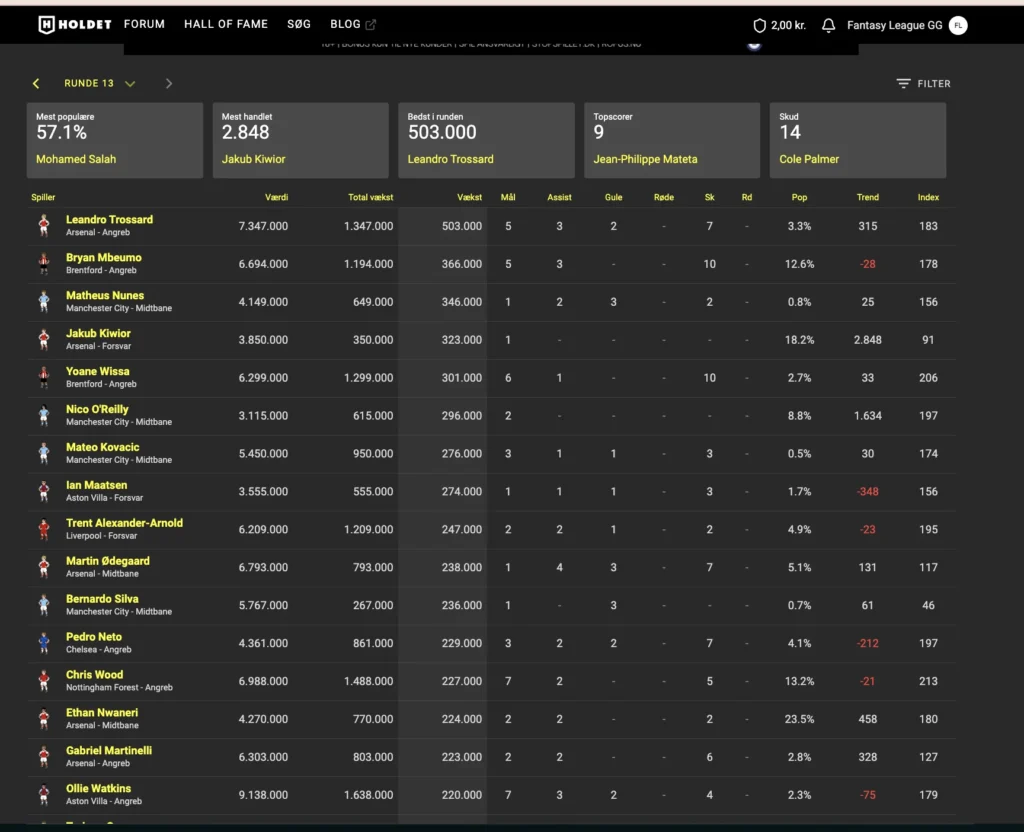This screenshot has height=832, width=1024.
Task: Click the Filter lines icon
Action: pos(903,84)
